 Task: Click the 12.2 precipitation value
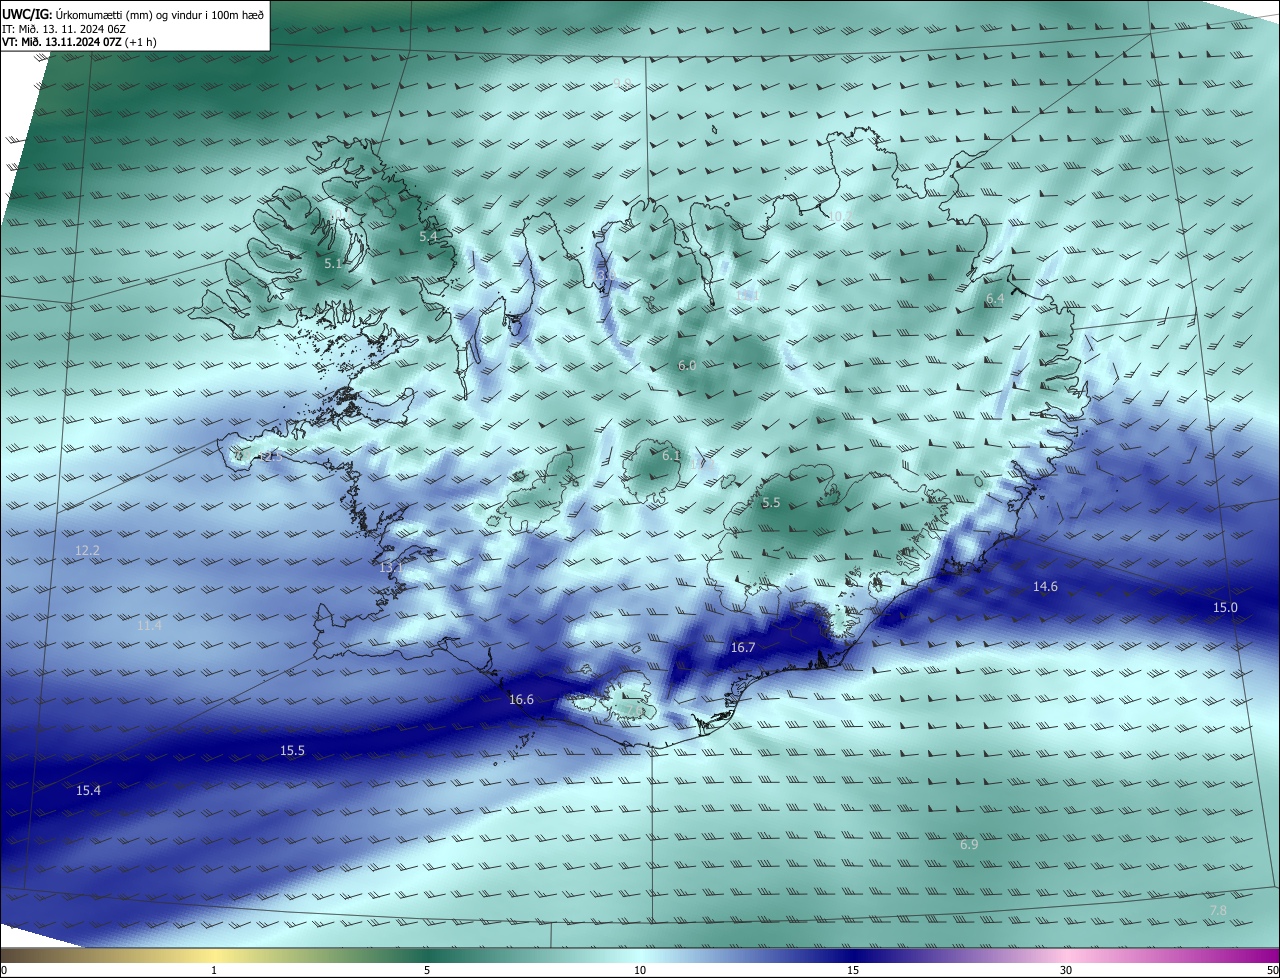87,551
